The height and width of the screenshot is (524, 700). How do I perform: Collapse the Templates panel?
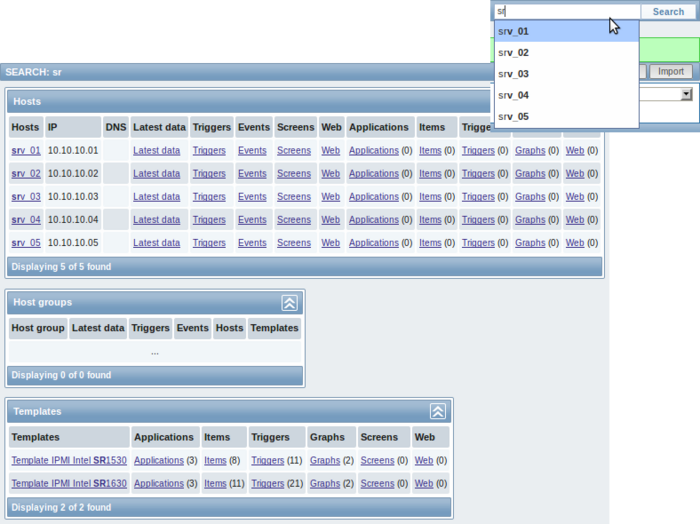438,412
